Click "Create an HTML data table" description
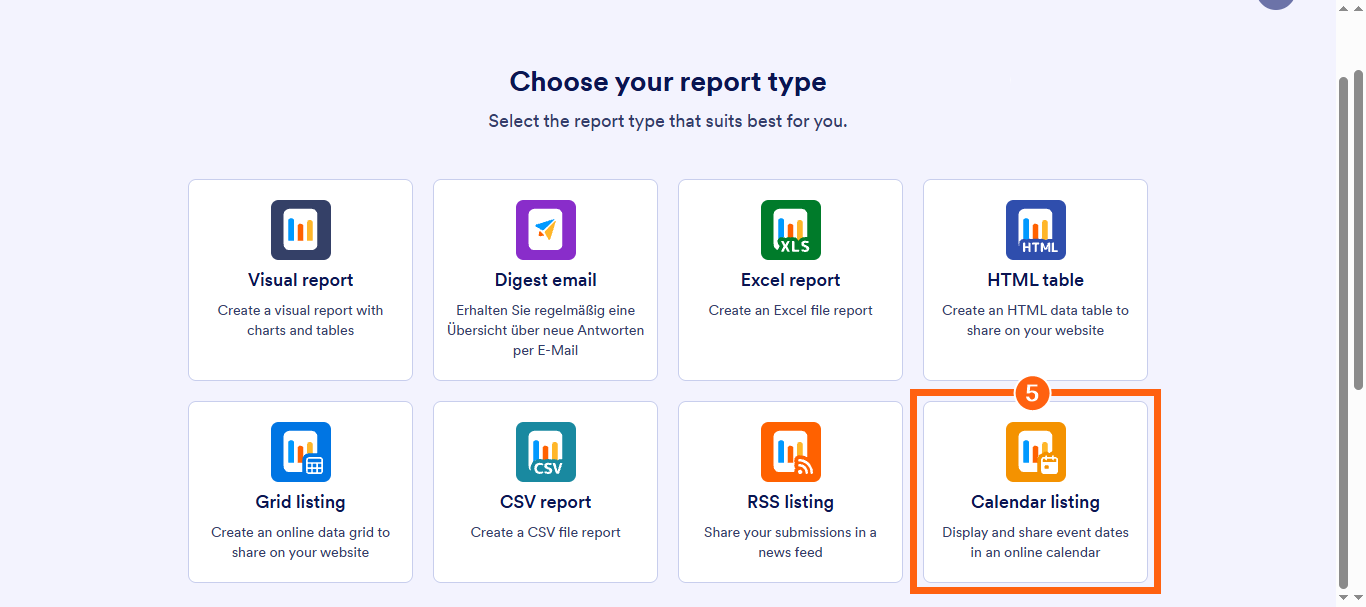 coord(1036,320)
